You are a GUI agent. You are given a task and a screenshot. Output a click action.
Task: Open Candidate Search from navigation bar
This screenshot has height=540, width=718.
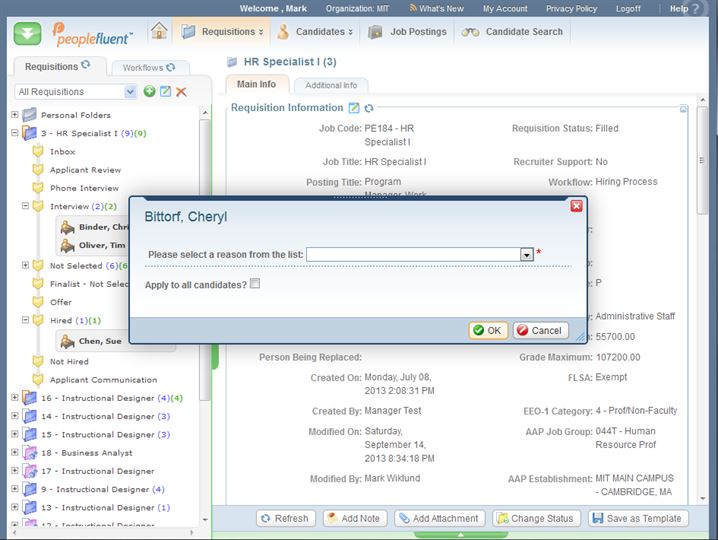tap(512, 32)
